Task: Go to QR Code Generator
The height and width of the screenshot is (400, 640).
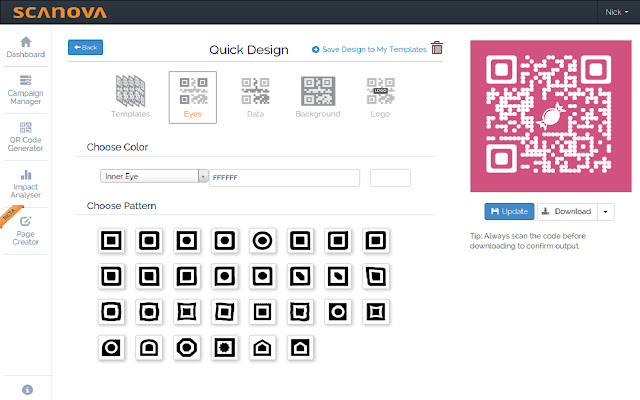Action: [26, 137]
